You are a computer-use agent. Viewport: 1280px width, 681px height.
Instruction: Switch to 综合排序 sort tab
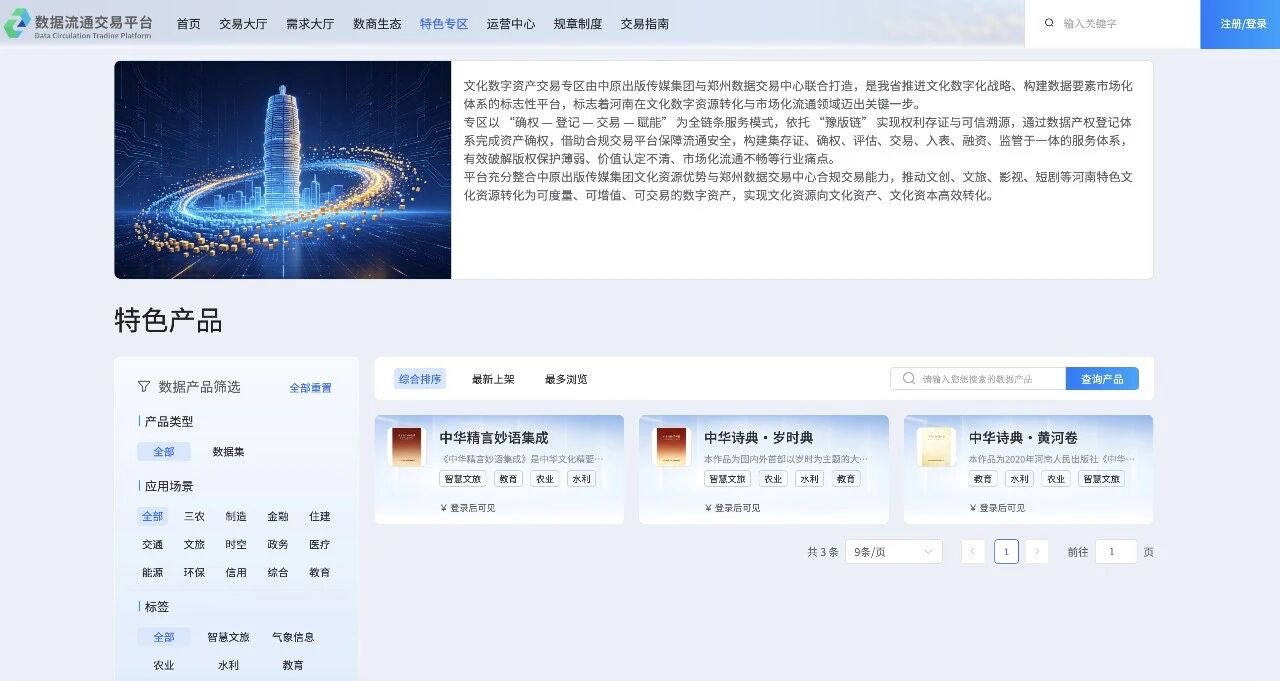point(420,379)
